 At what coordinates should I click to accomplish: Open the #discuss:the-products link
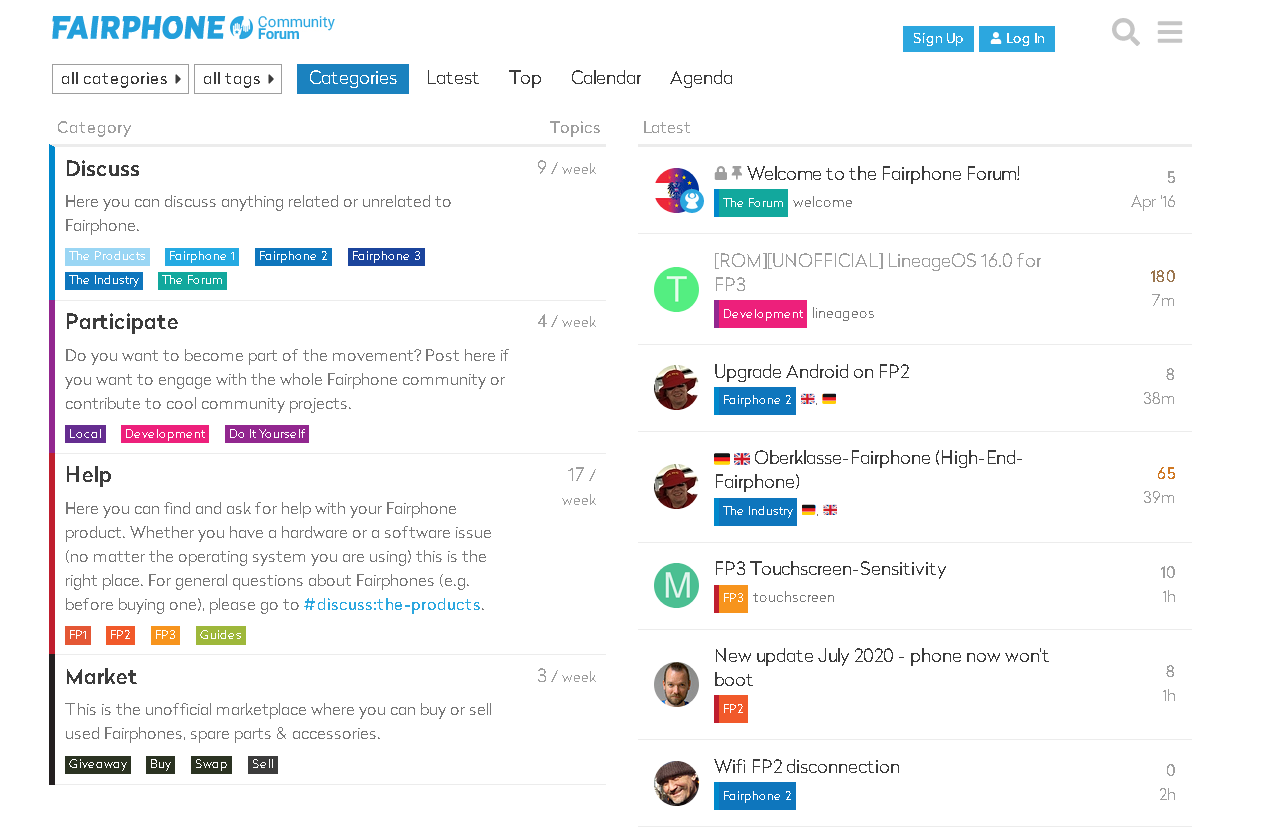[x=392, y=605]
